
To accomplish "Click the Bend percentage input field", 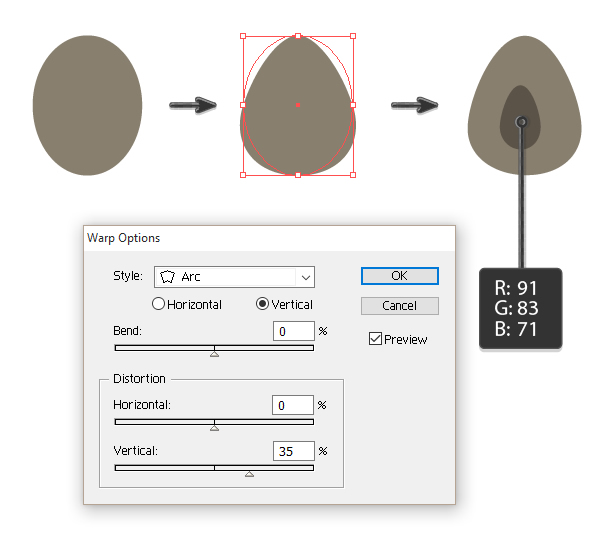I will [292, 331].
